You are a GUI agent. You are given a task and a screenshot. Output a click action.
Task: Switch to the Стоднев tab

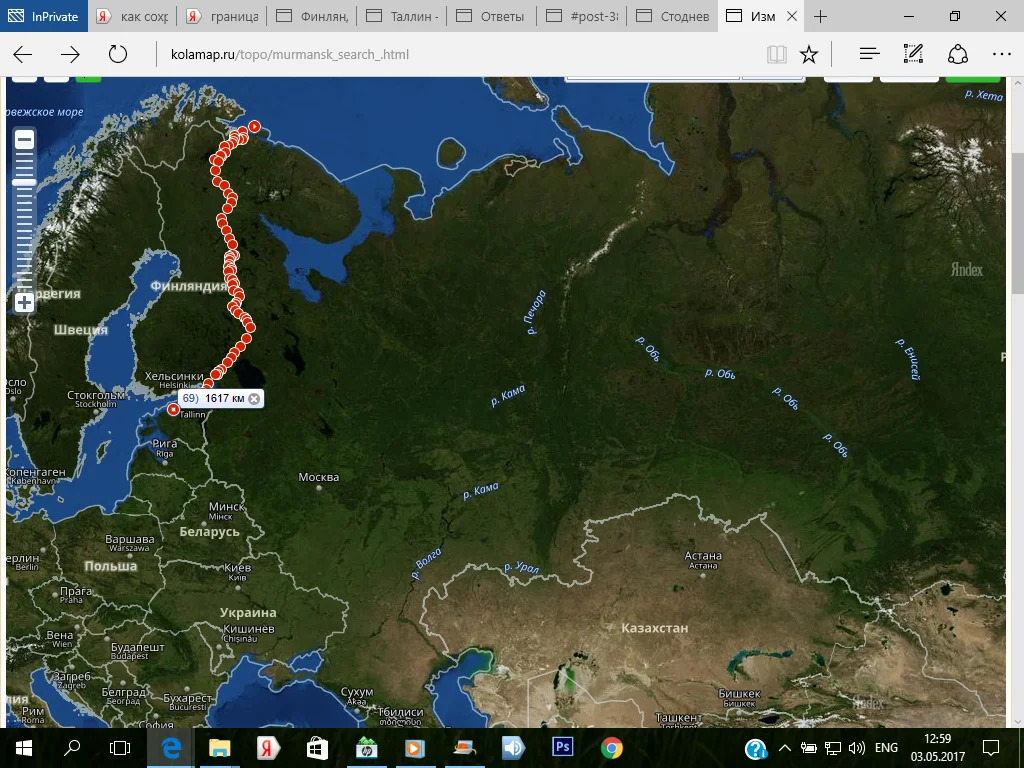[x=673, y=16]
